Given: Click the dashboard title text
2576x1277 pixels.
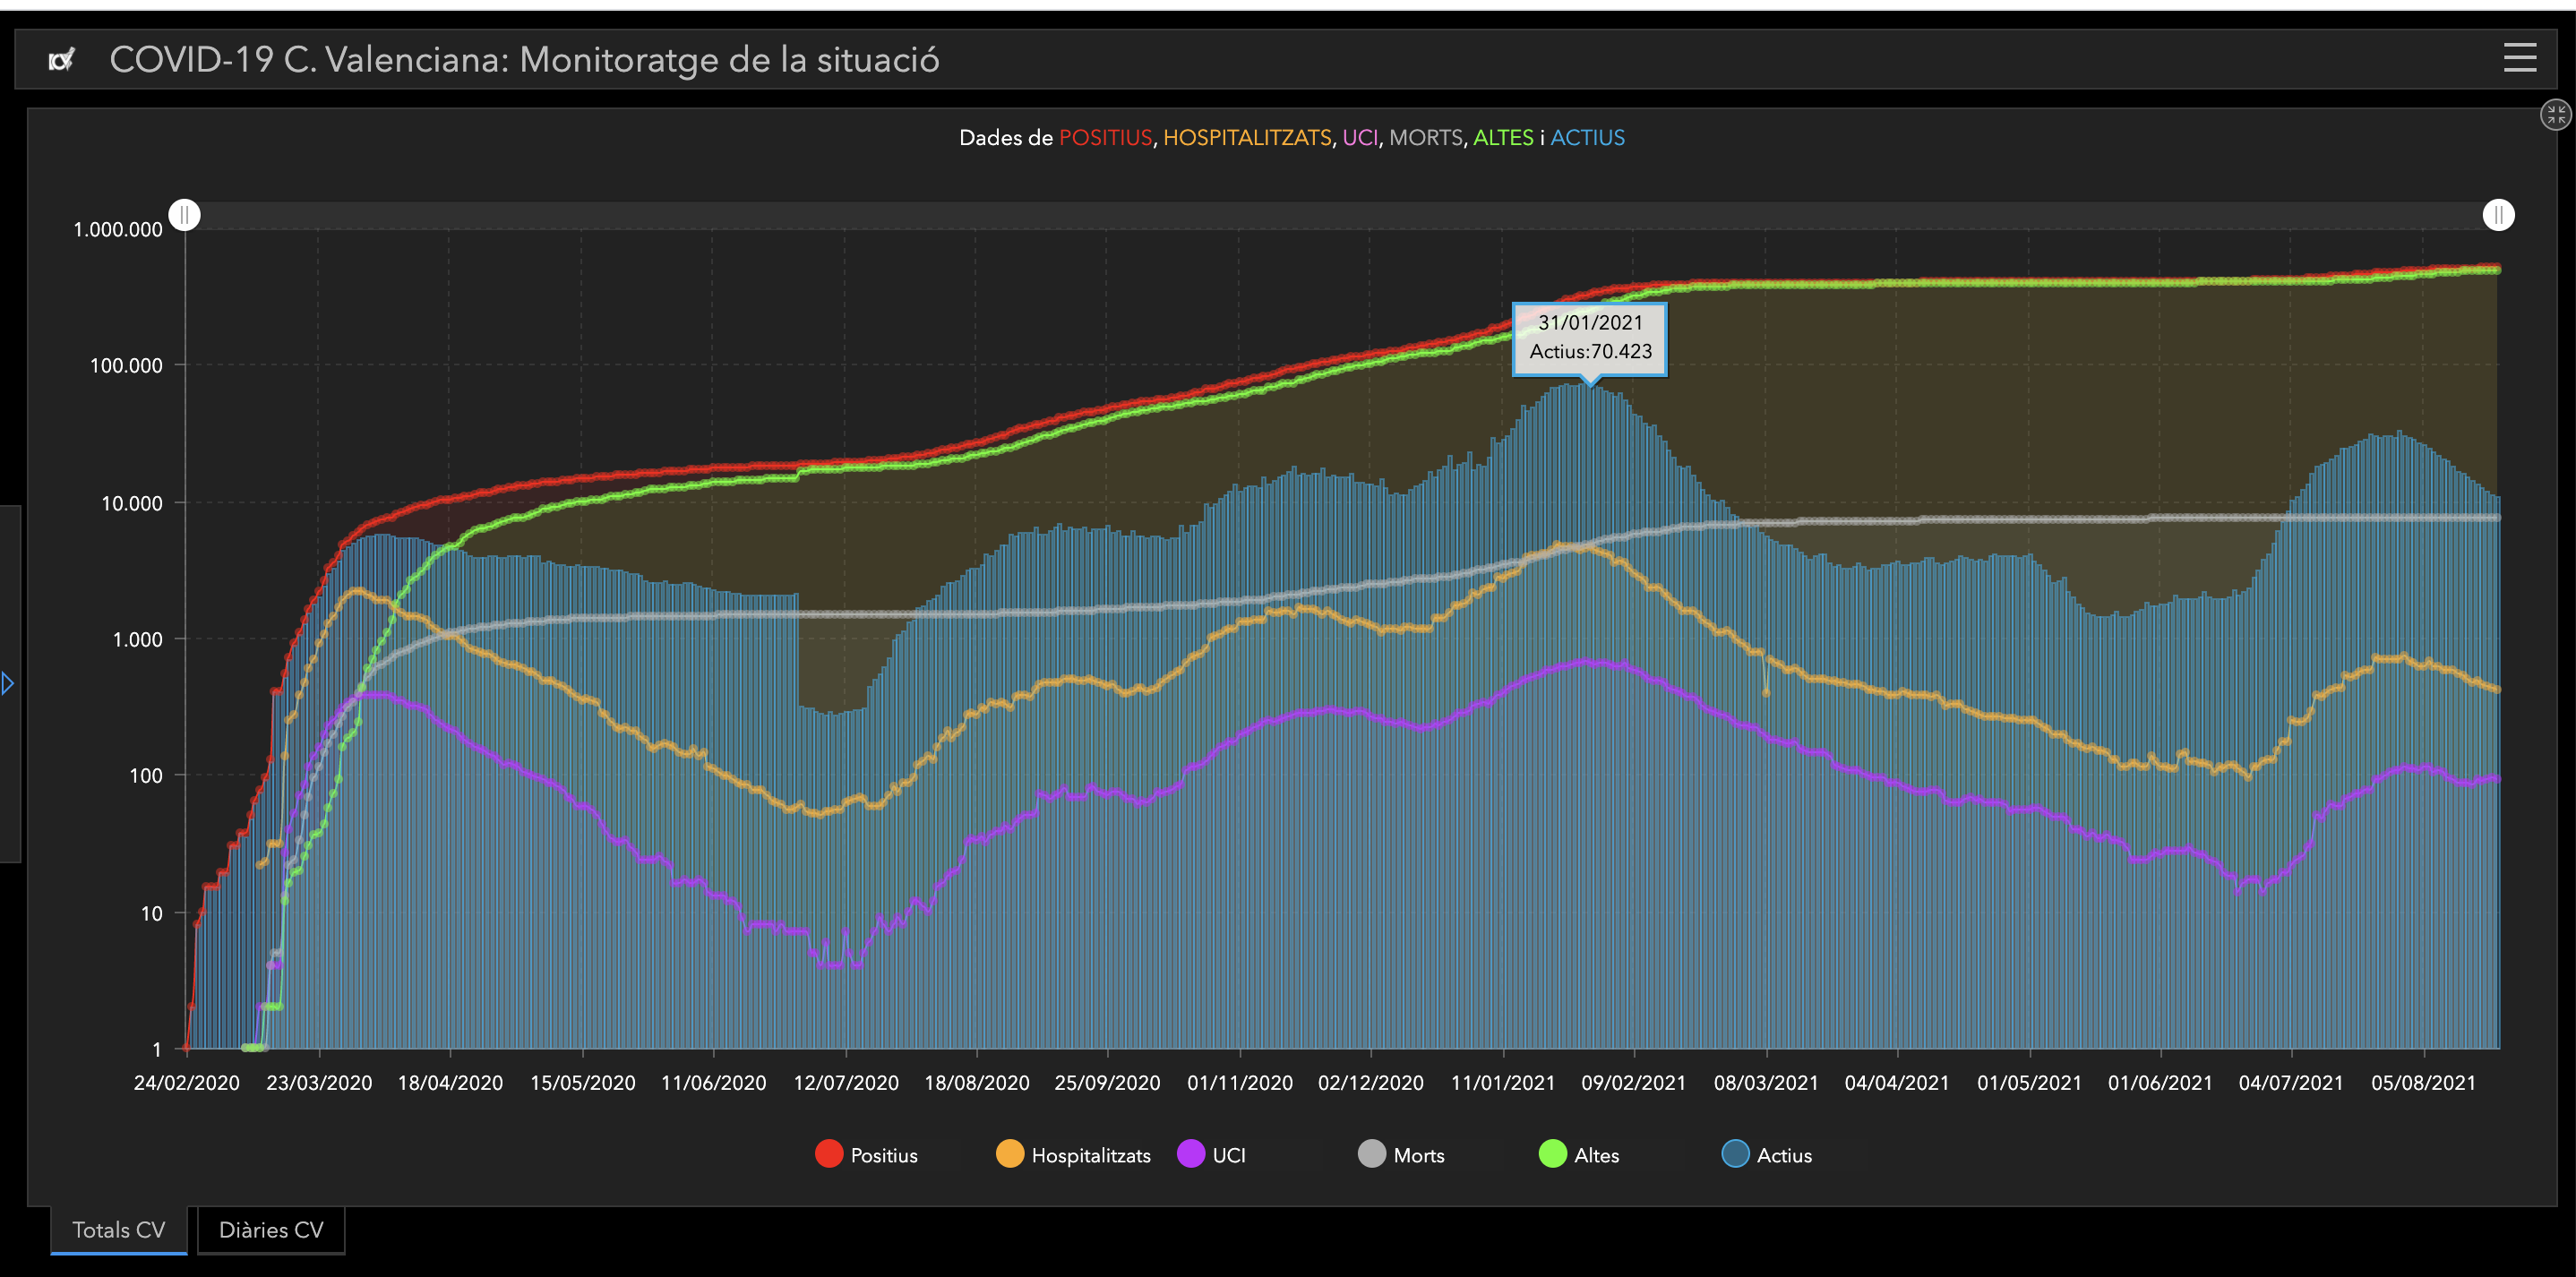Looking at the screenshot, I should coord(524,60).
